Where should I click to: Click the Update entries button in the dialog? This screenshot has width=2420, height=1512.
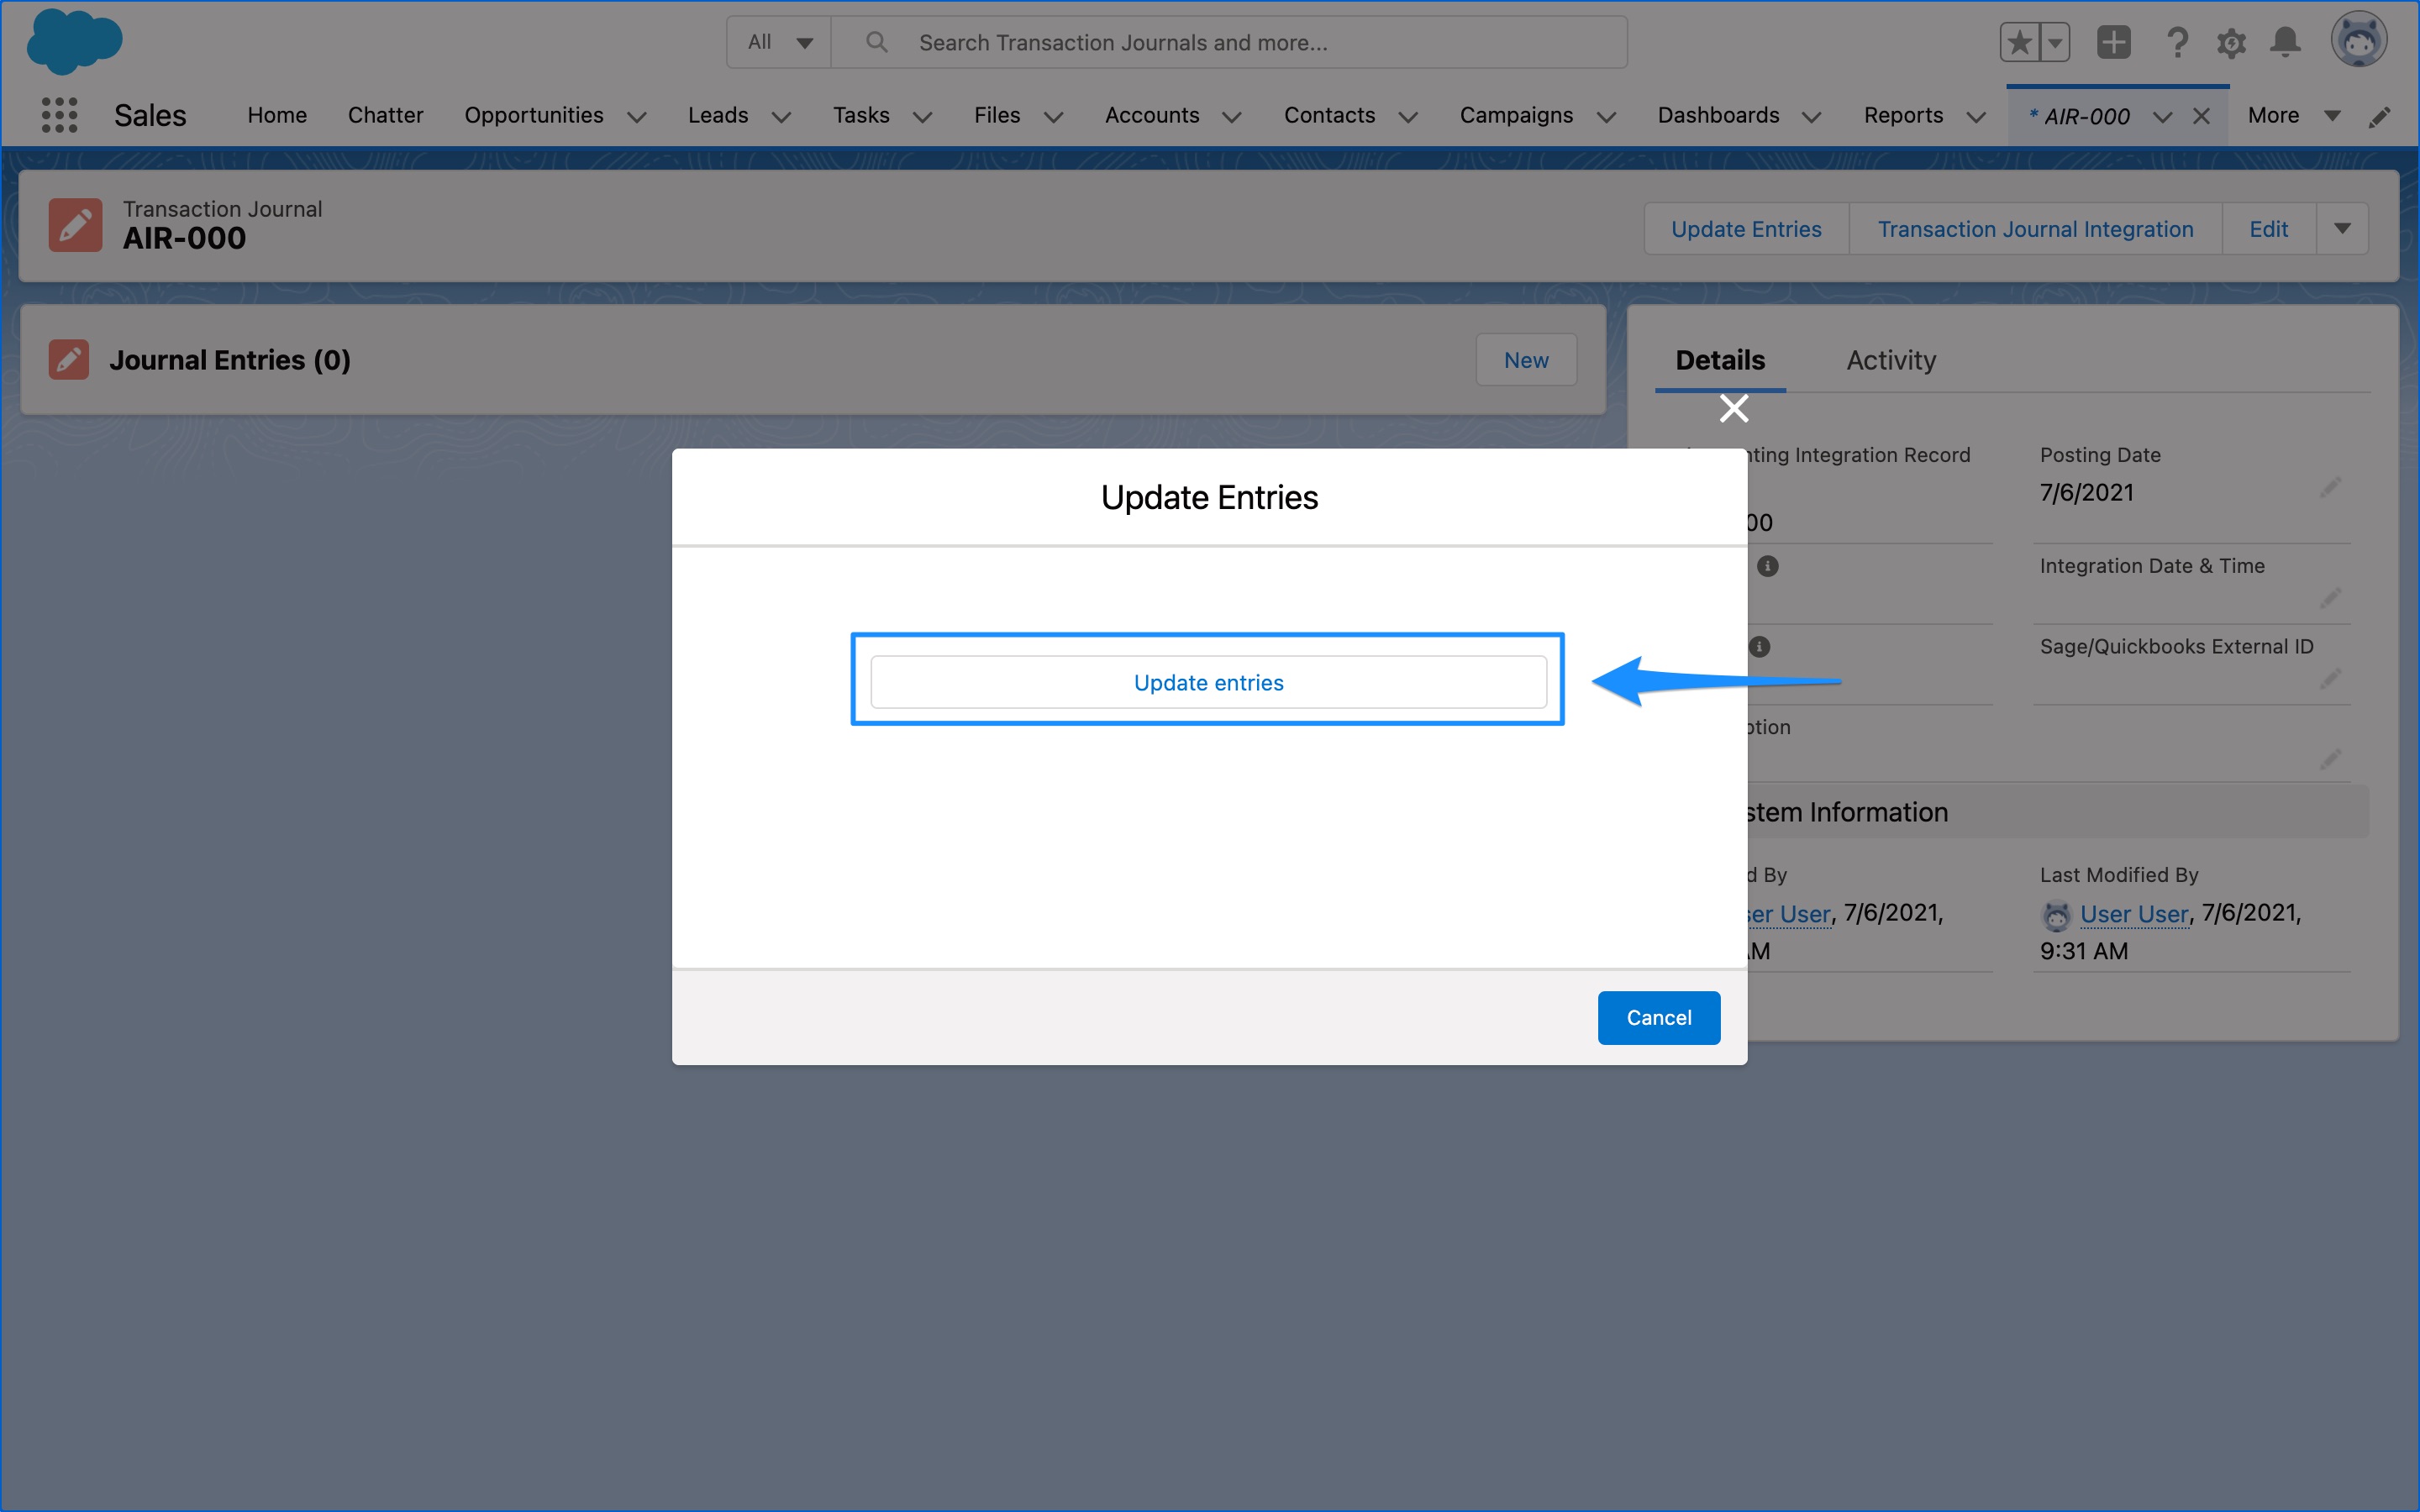(1208, 682)
